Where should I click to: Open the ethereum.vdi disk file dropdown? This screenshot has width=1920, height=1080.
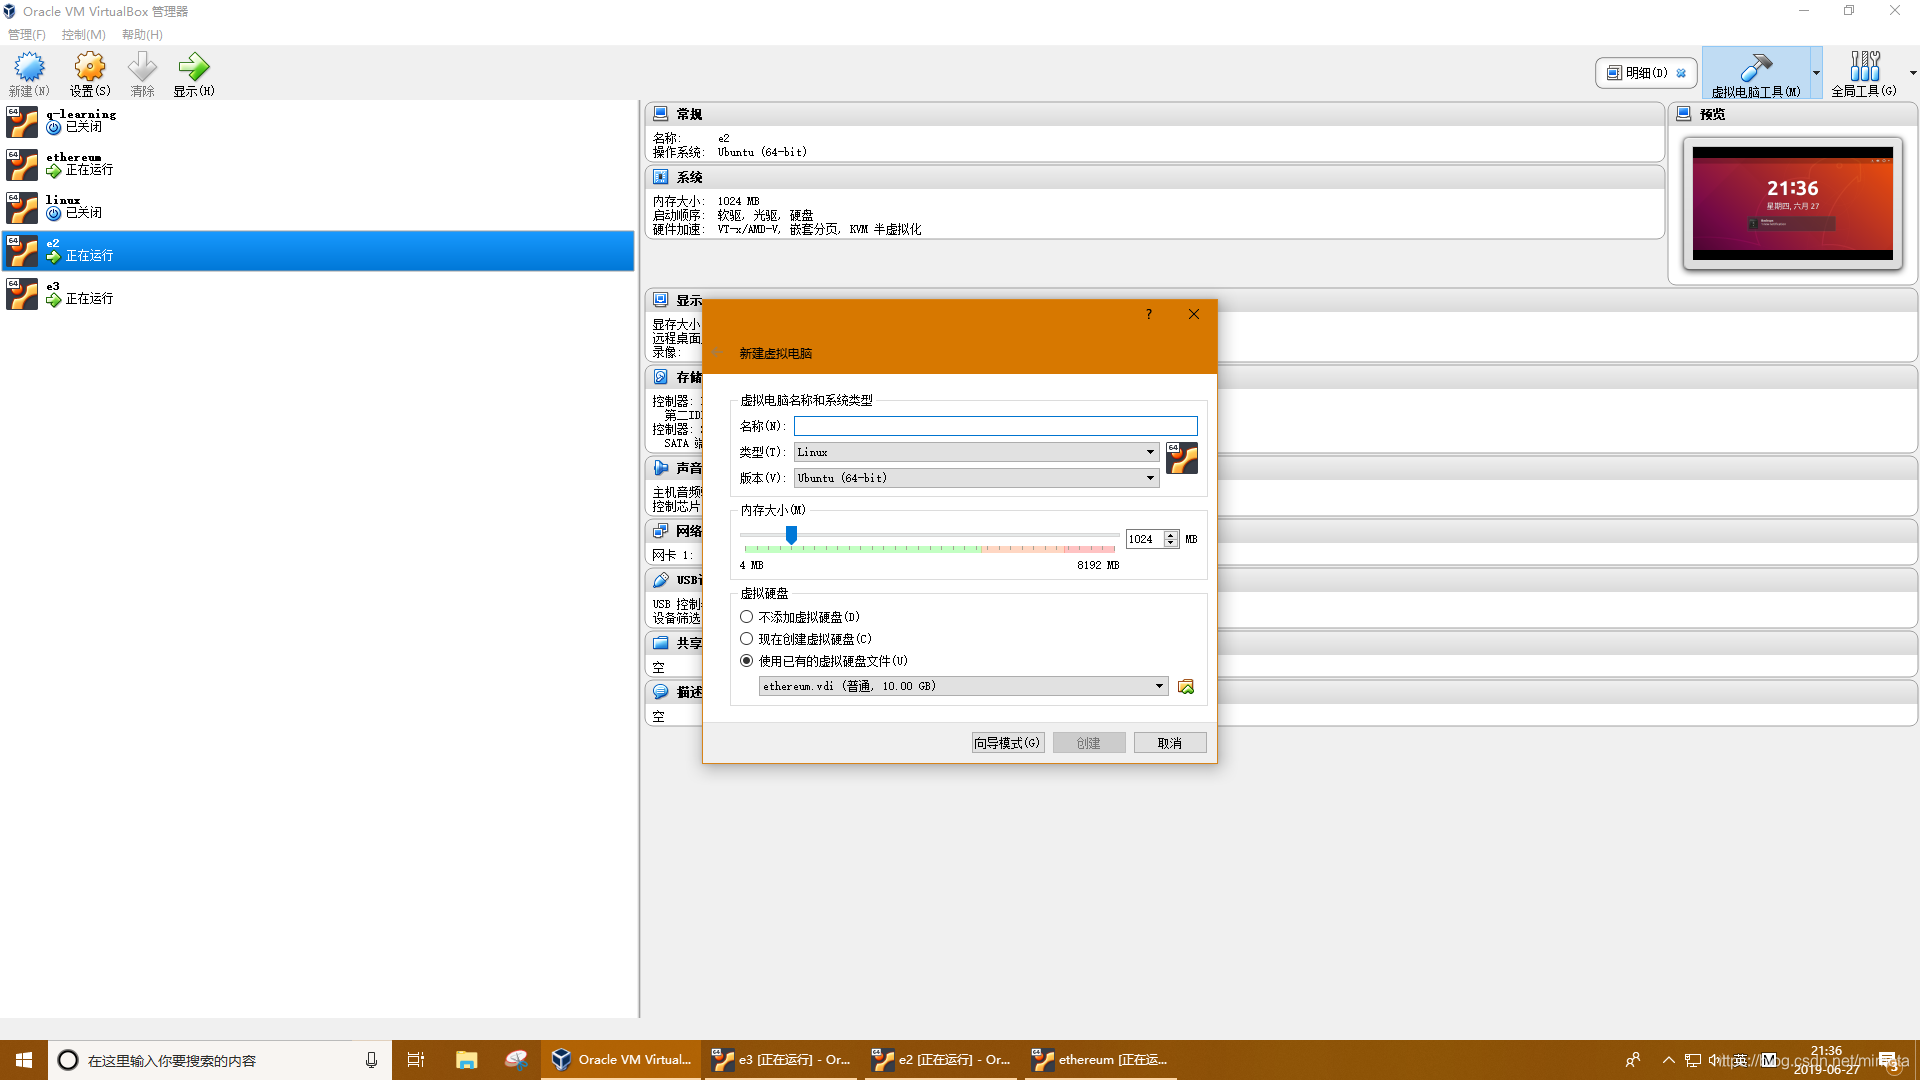click(x=963, y=686)
